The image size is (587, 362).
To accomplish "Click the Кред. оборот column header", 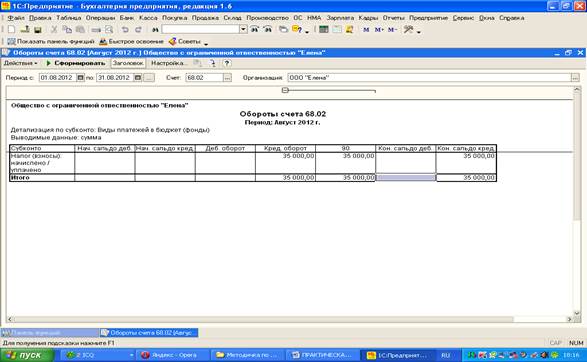I will click(285, 148).
